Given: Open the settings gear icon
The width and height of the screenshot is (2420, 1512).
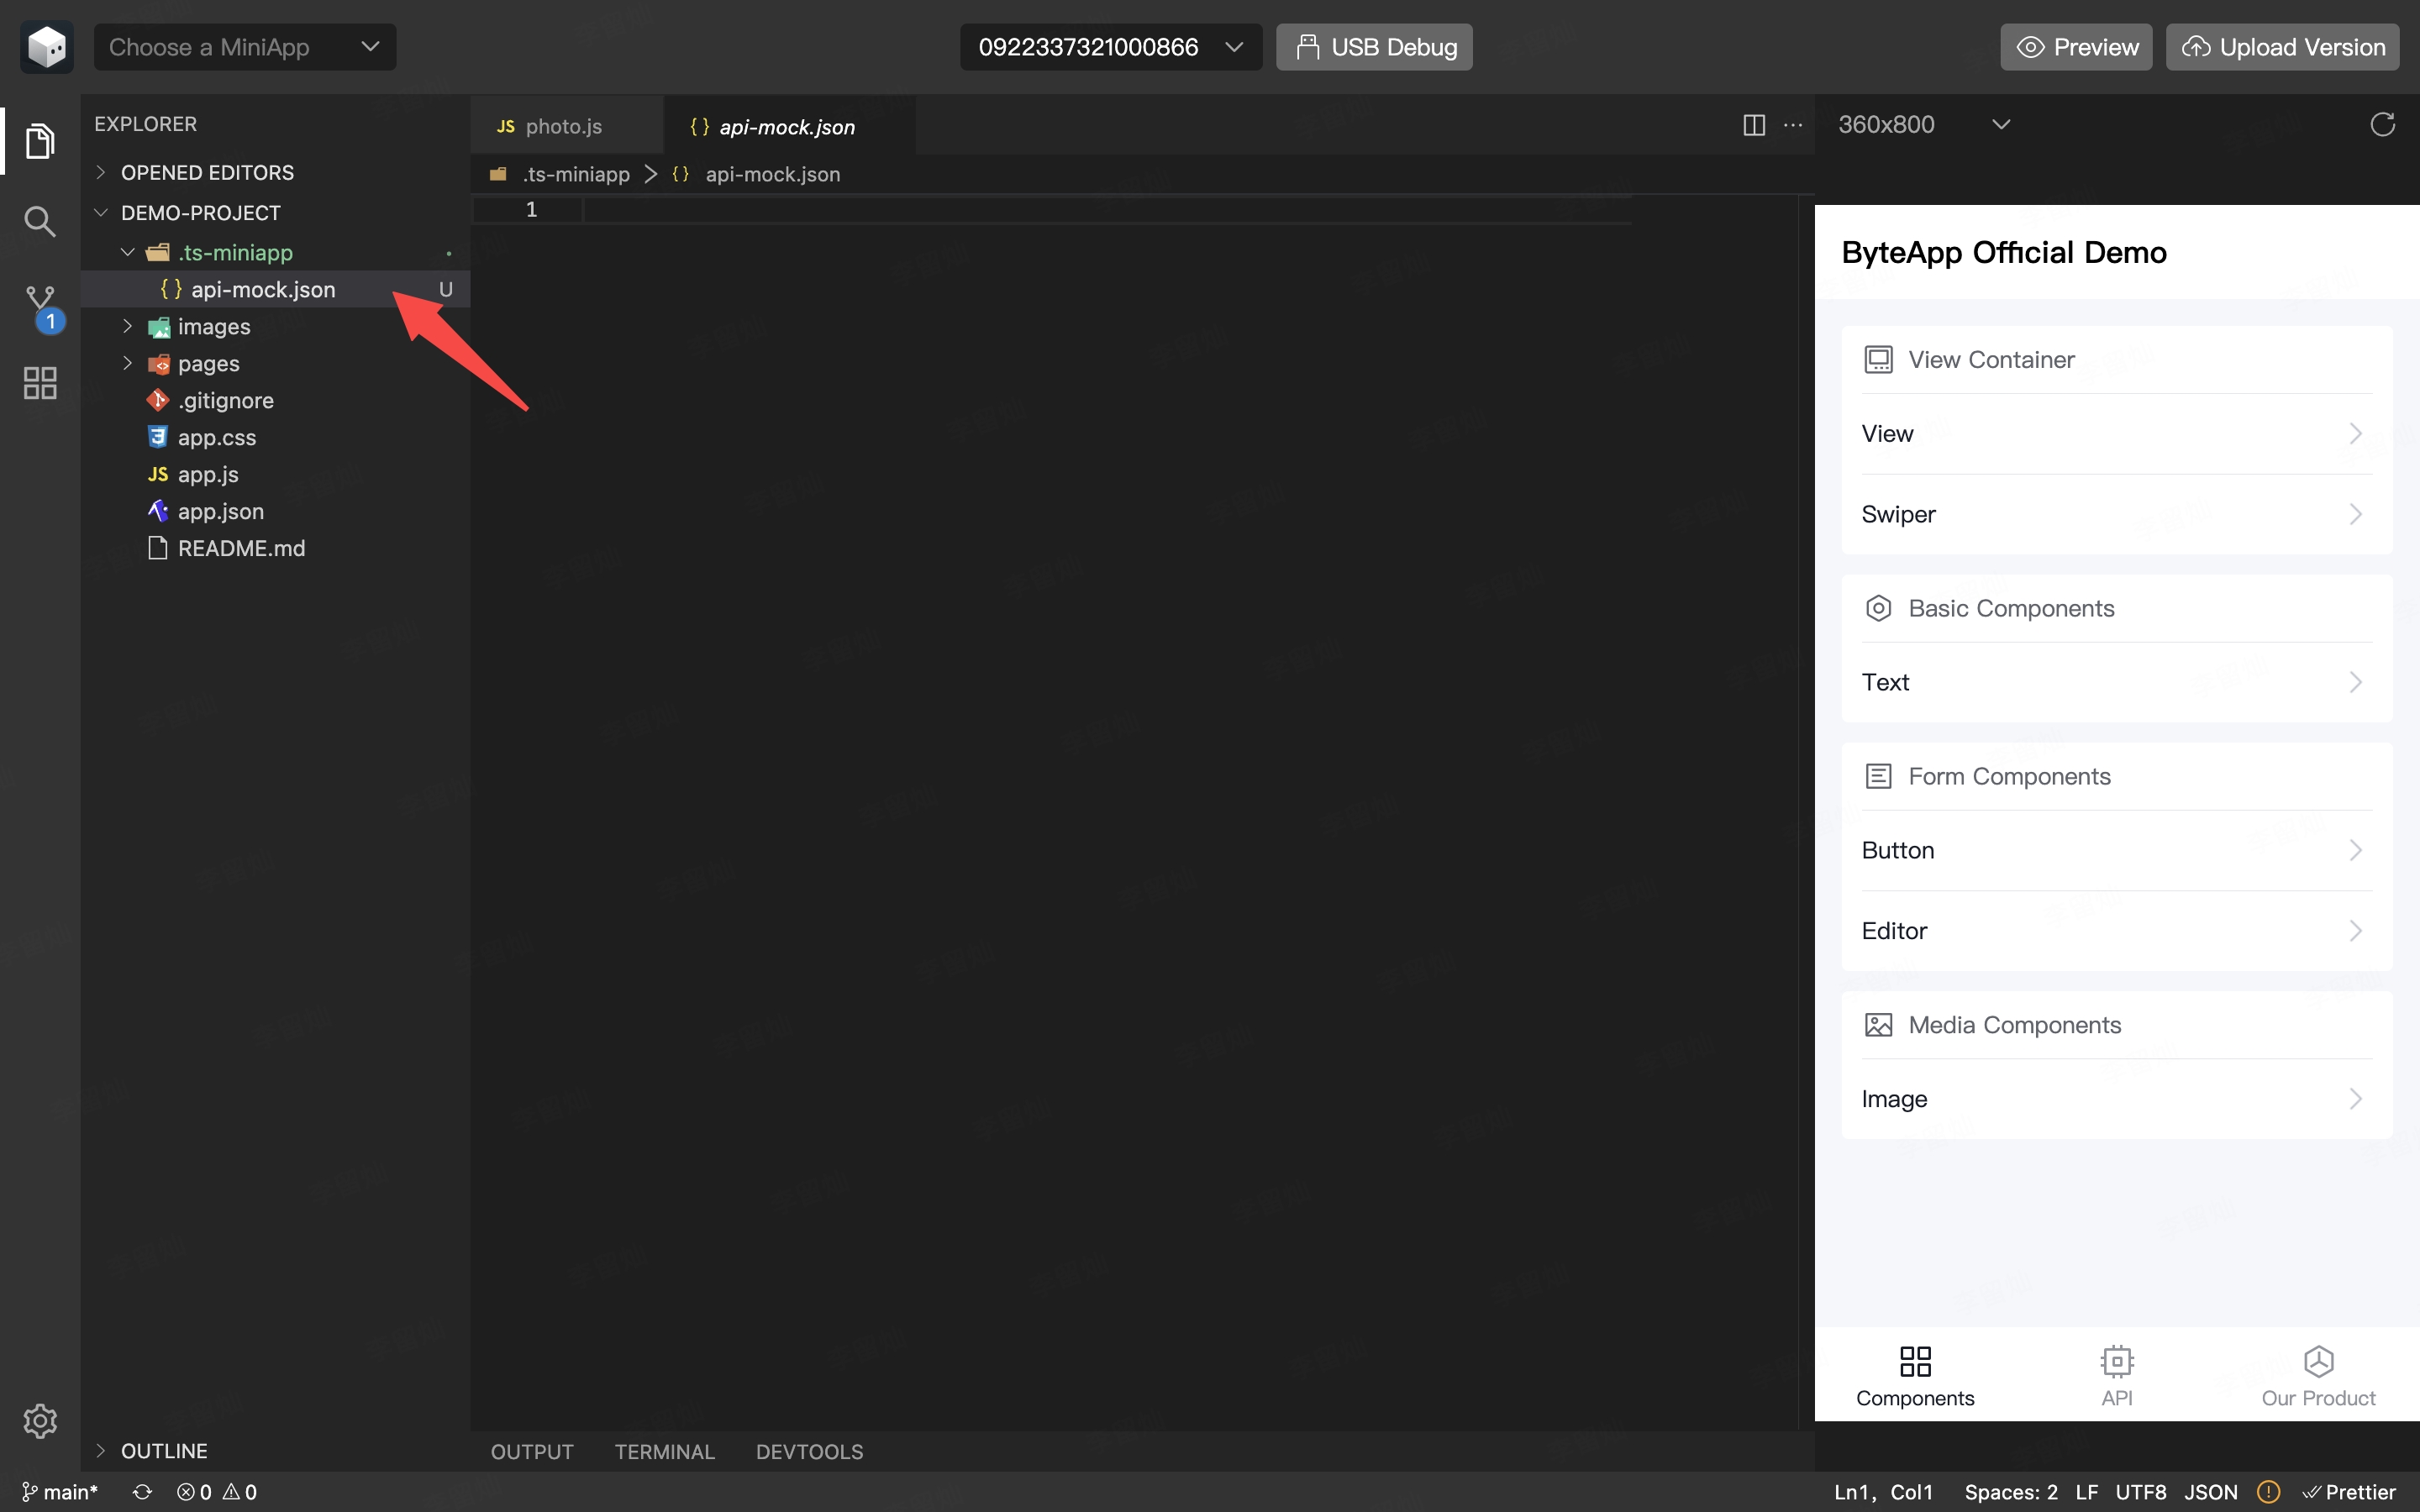Looking at the screenshot, I should [x=40, y=1420].
